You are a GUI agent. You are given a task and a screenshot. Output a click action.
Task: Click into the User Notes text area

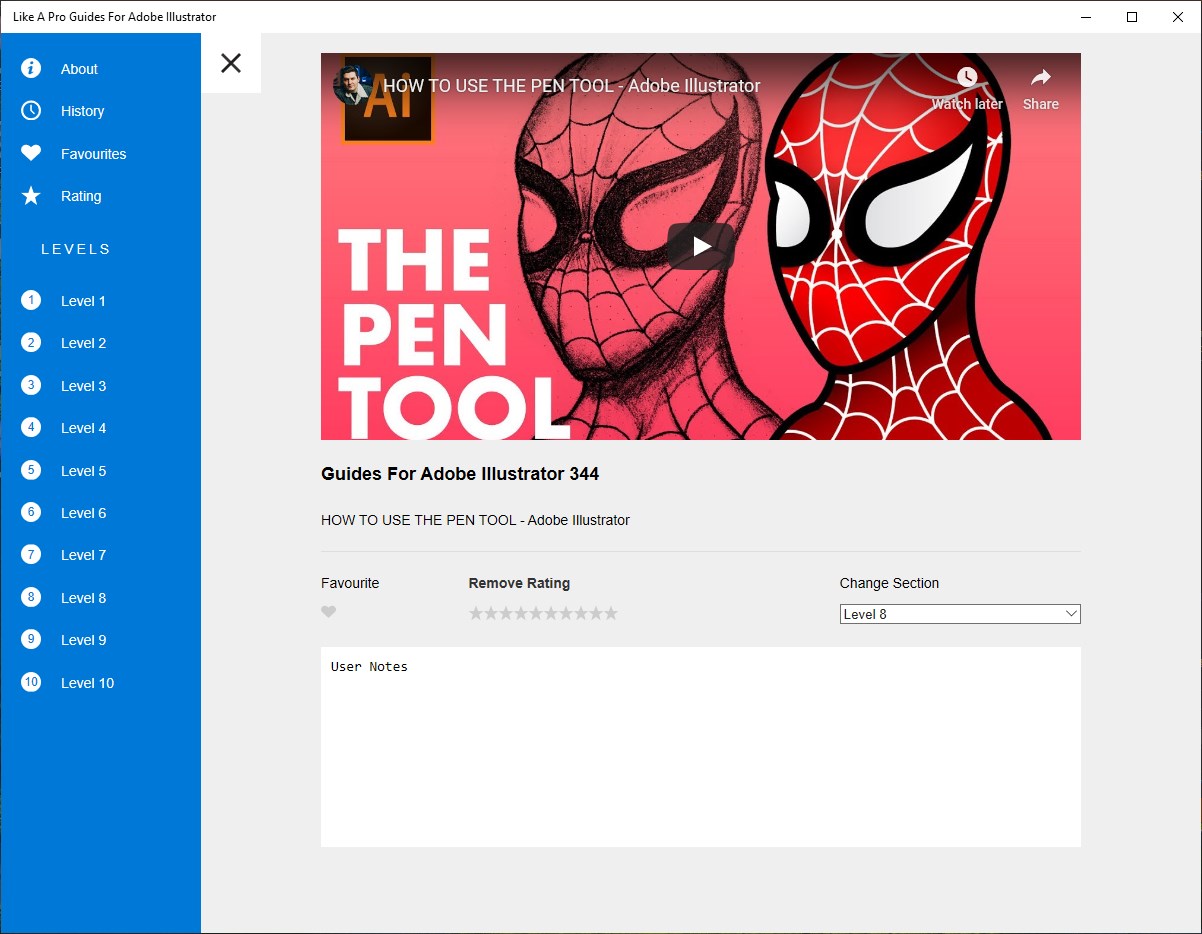coord(701,747)
